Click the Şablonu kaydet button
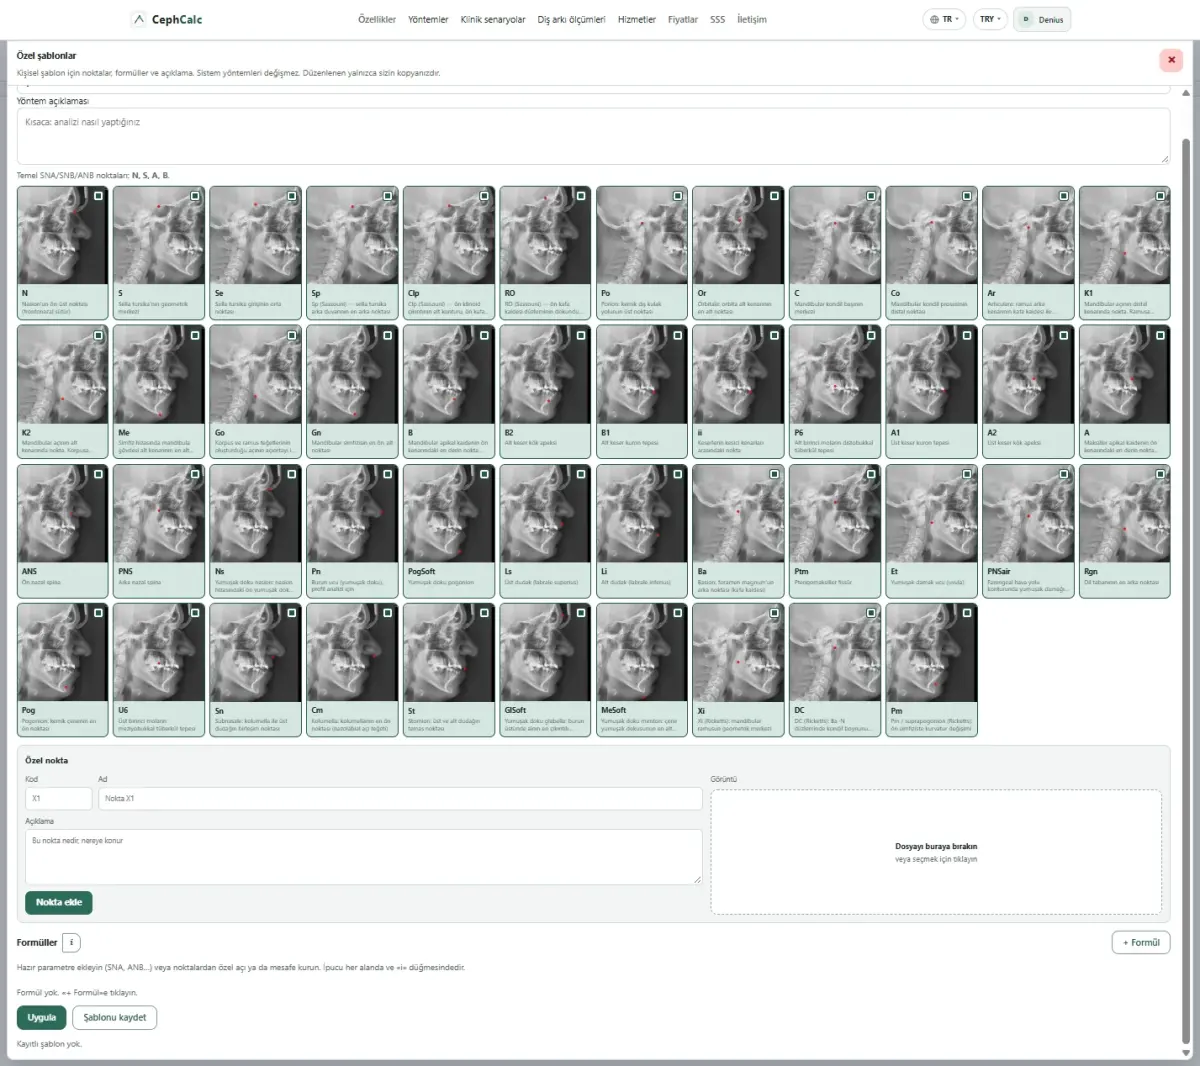This screenshot has width=1200, height=1066. coord(115,1017)
